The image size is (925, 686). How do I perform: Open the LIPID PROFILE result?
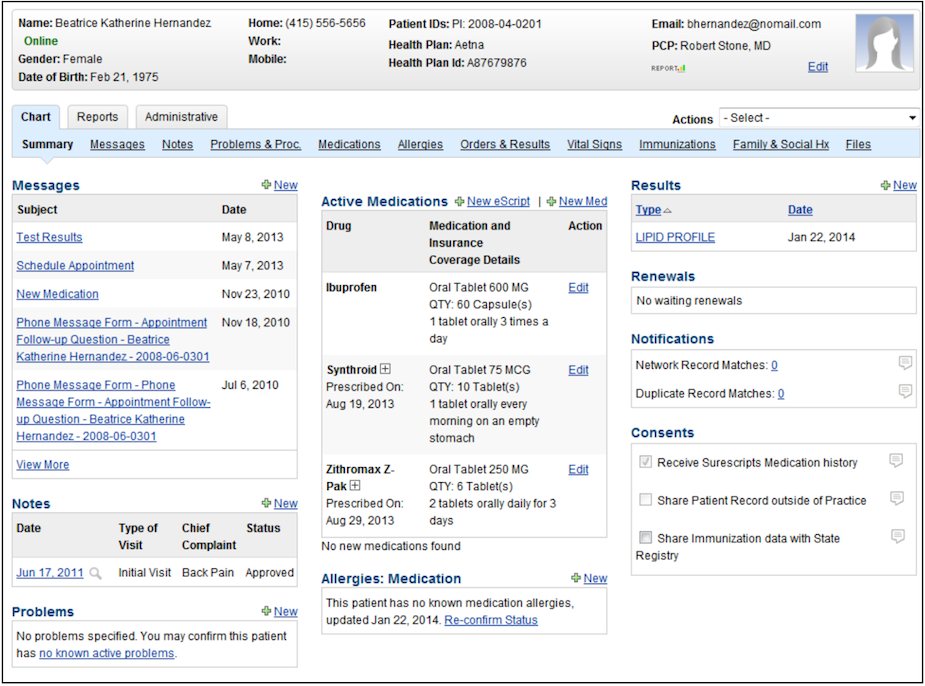point(675,237)
